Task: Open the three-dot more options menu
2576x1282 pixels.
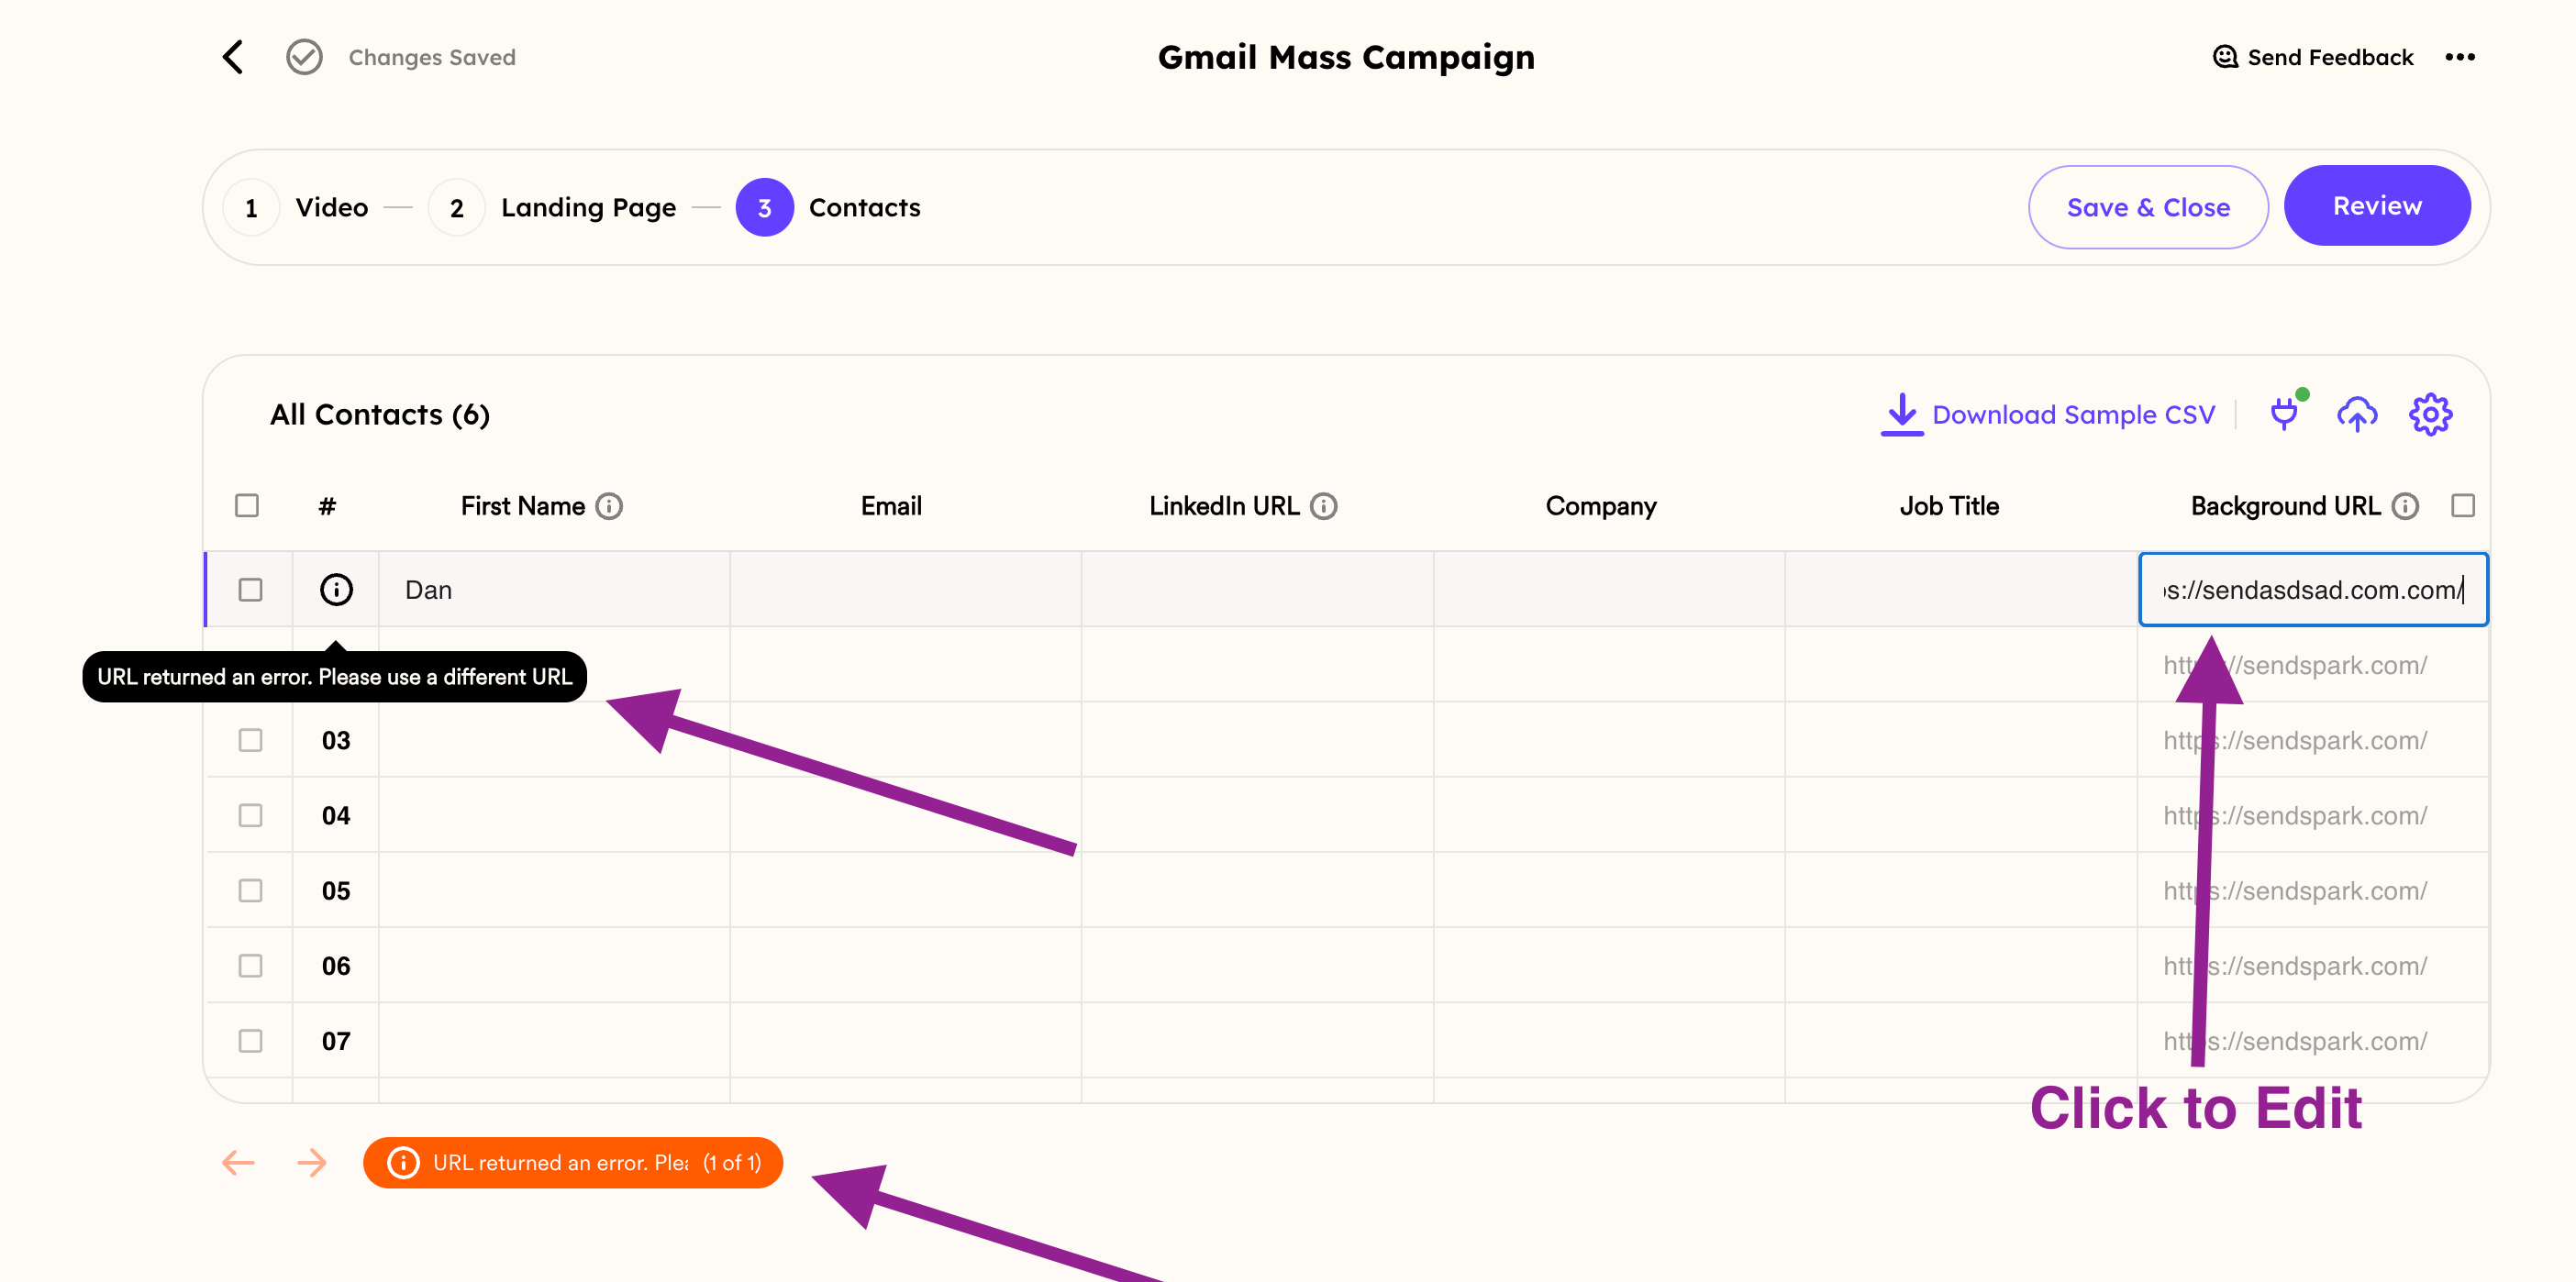Action: pos(2460,57)
